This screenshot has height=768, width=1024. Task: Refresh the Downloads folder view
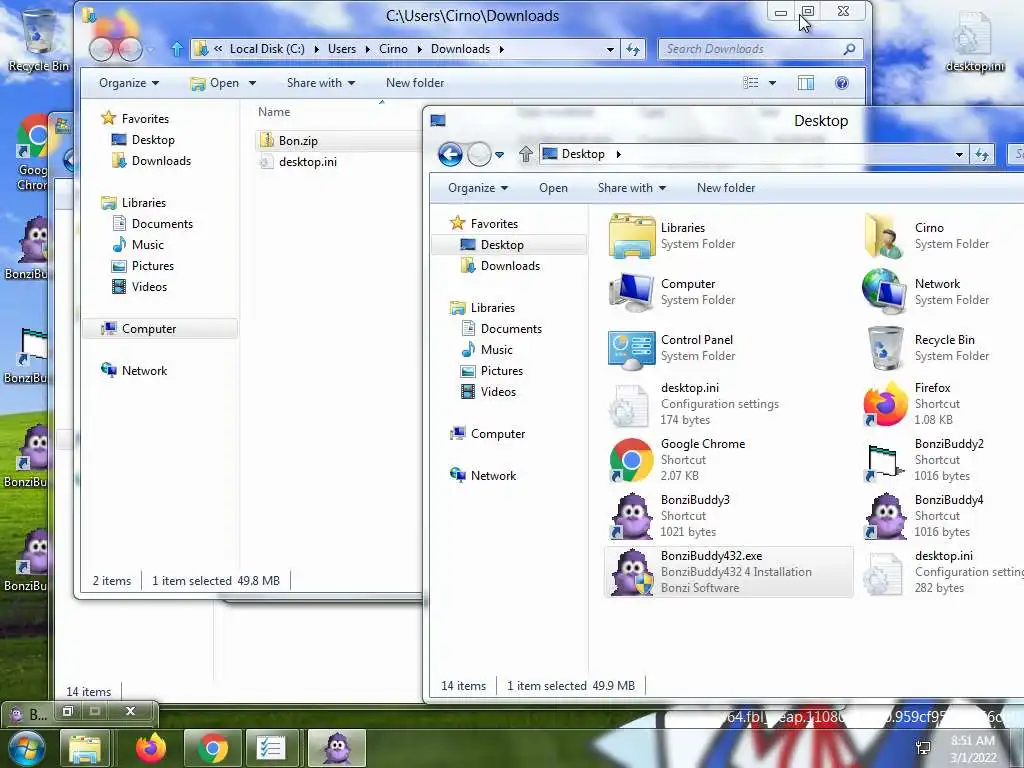coord(633,49)
